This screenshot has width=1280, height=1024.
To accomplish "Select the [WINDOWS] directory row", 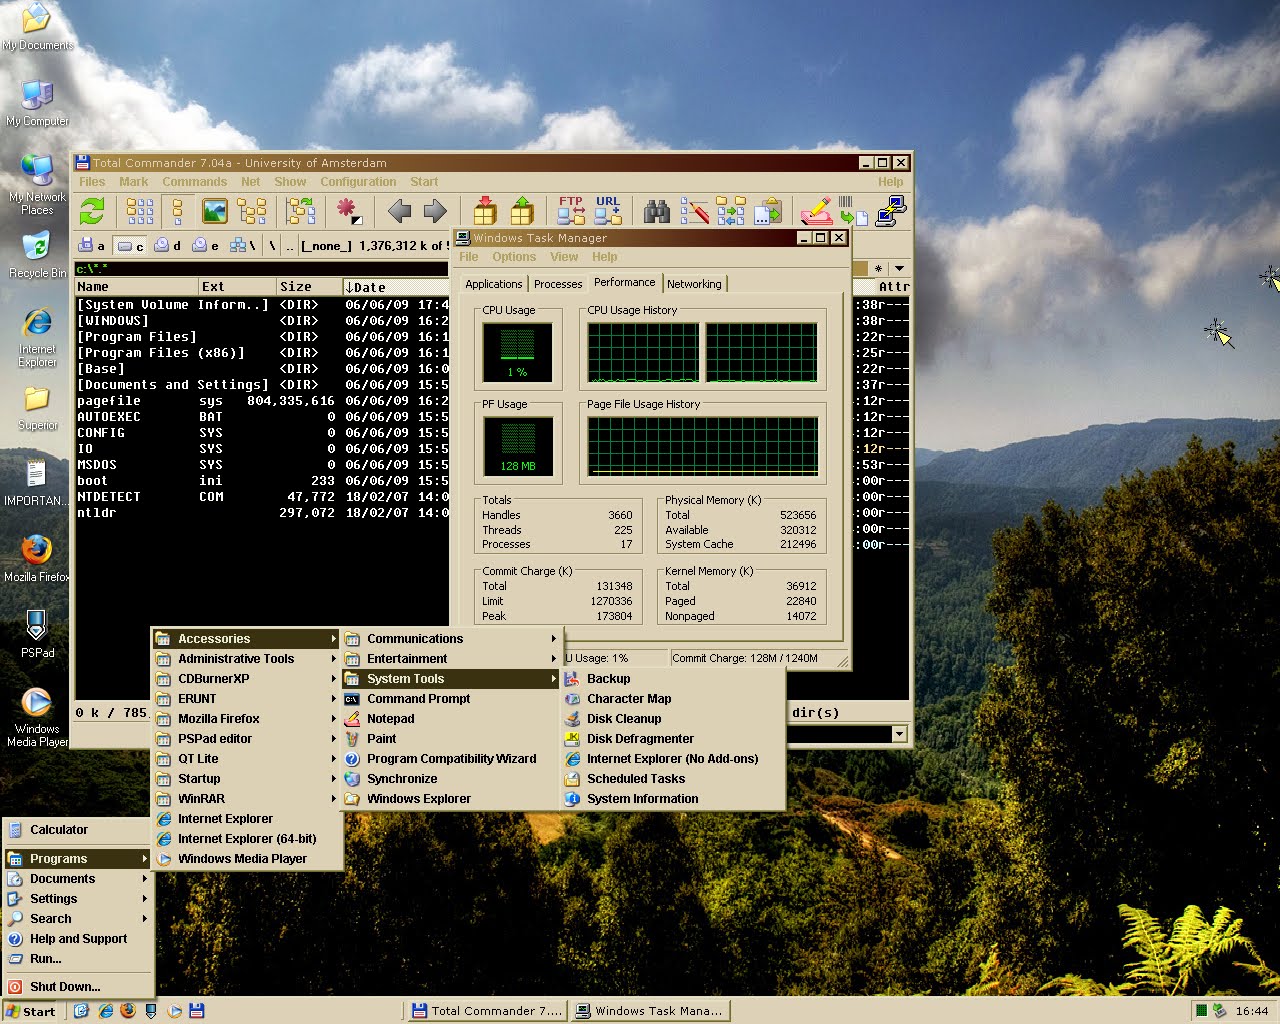I will tap(262, 321).
